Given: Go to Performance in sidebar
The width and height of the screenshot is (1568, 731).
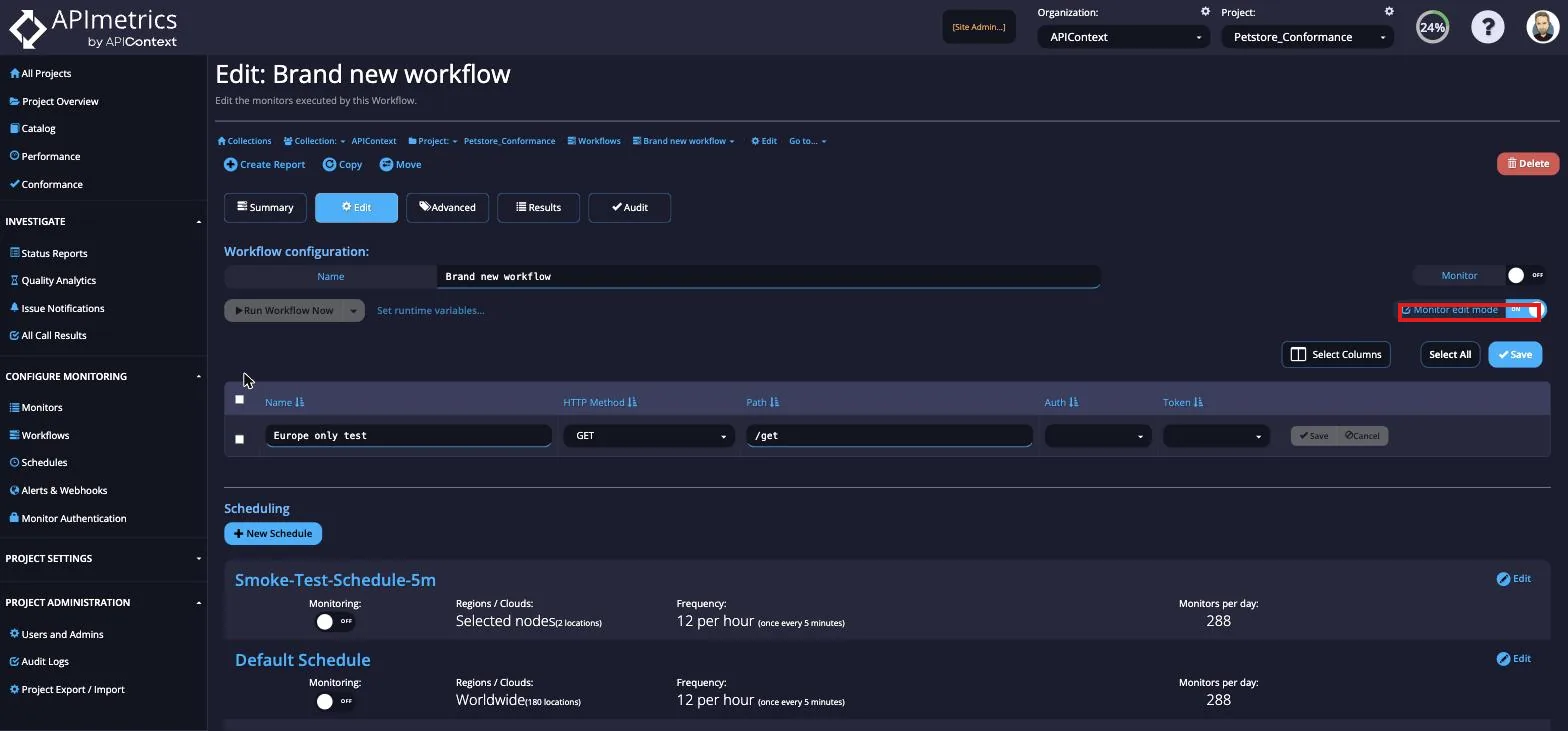Looking at the screenshot, I should point(44,156).
